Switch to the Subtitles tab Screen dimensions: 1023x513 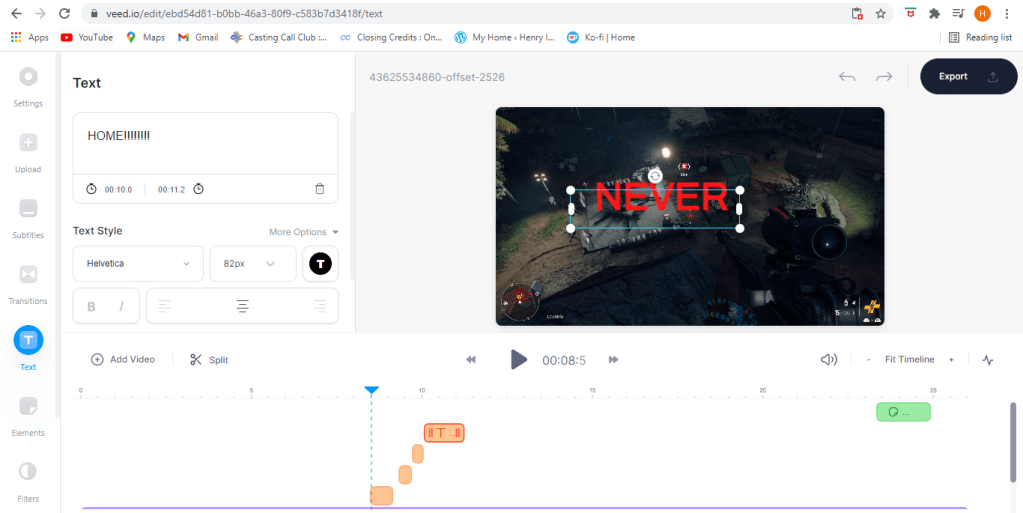click(x=28, y=216)
